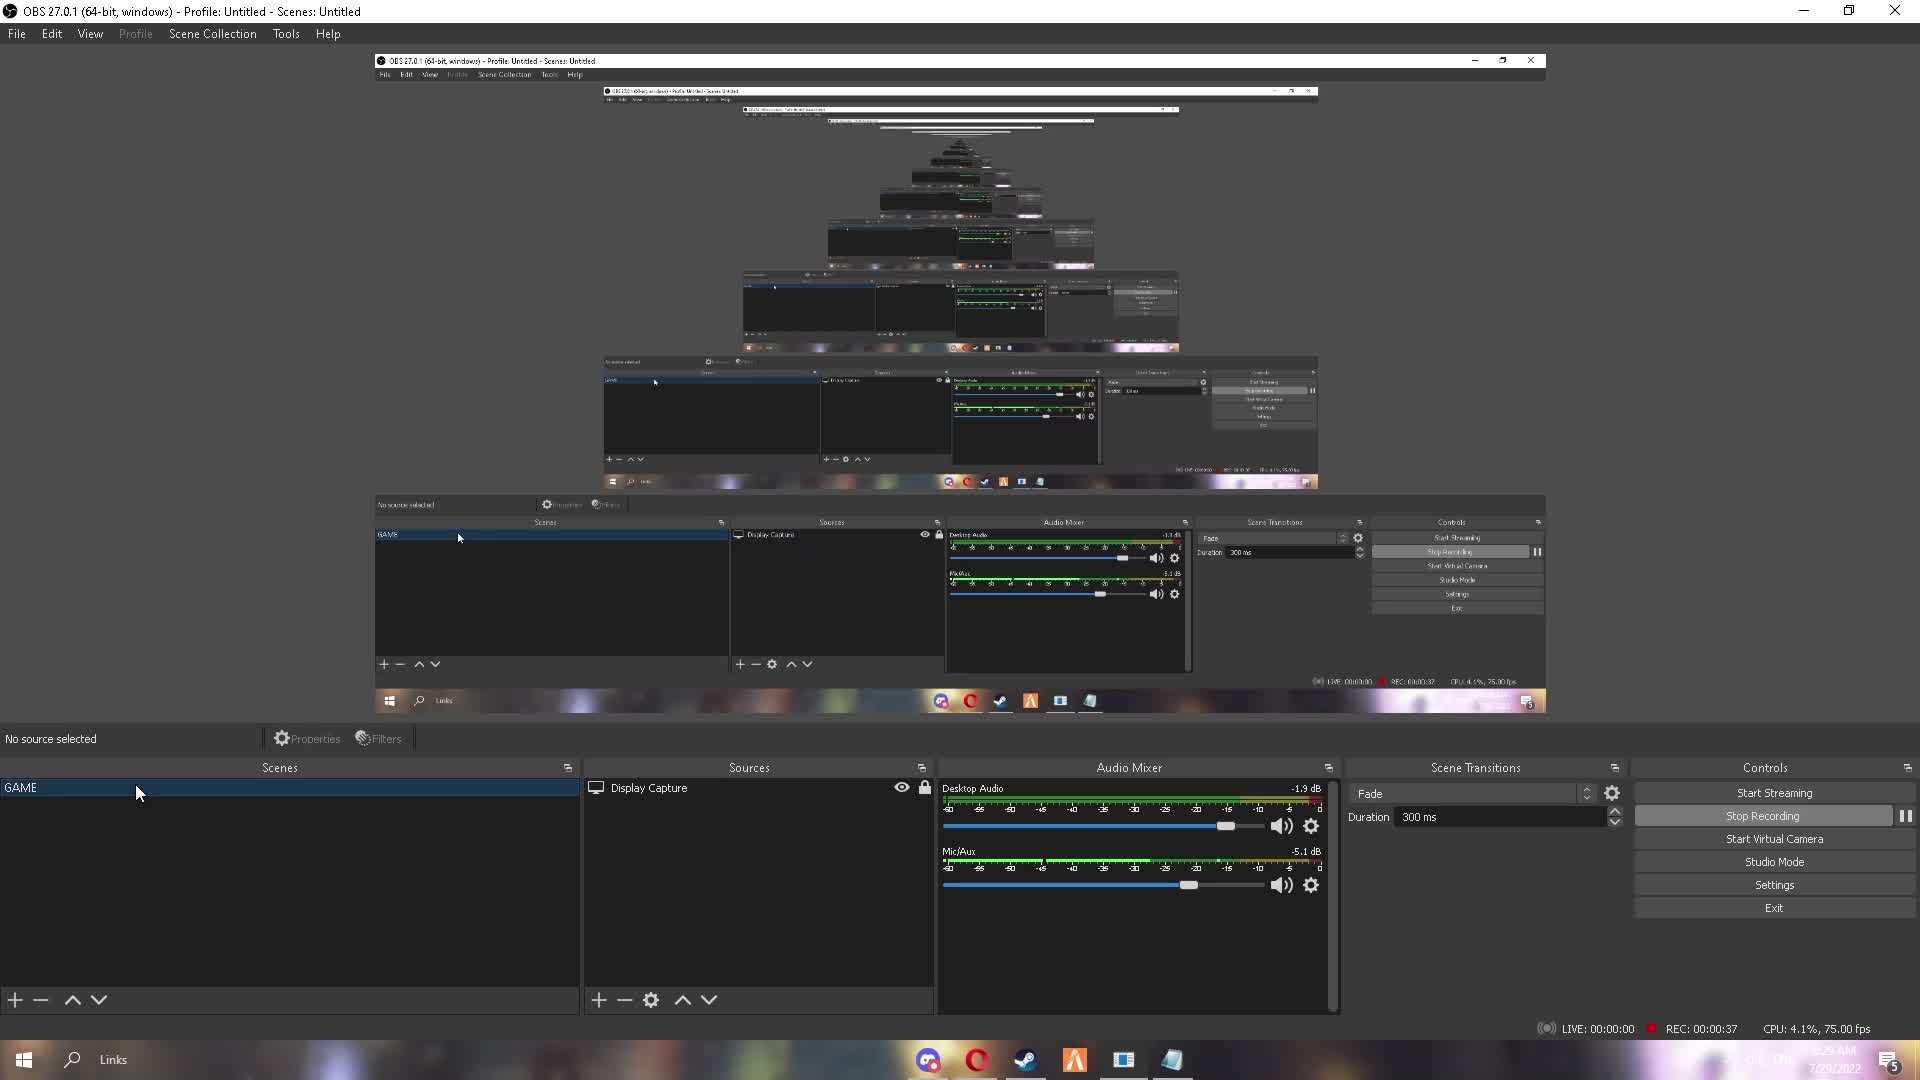The width and height of the screenshot is (1920, 1080).
Task: Open the source Filters button
Action: pos(378,738)
